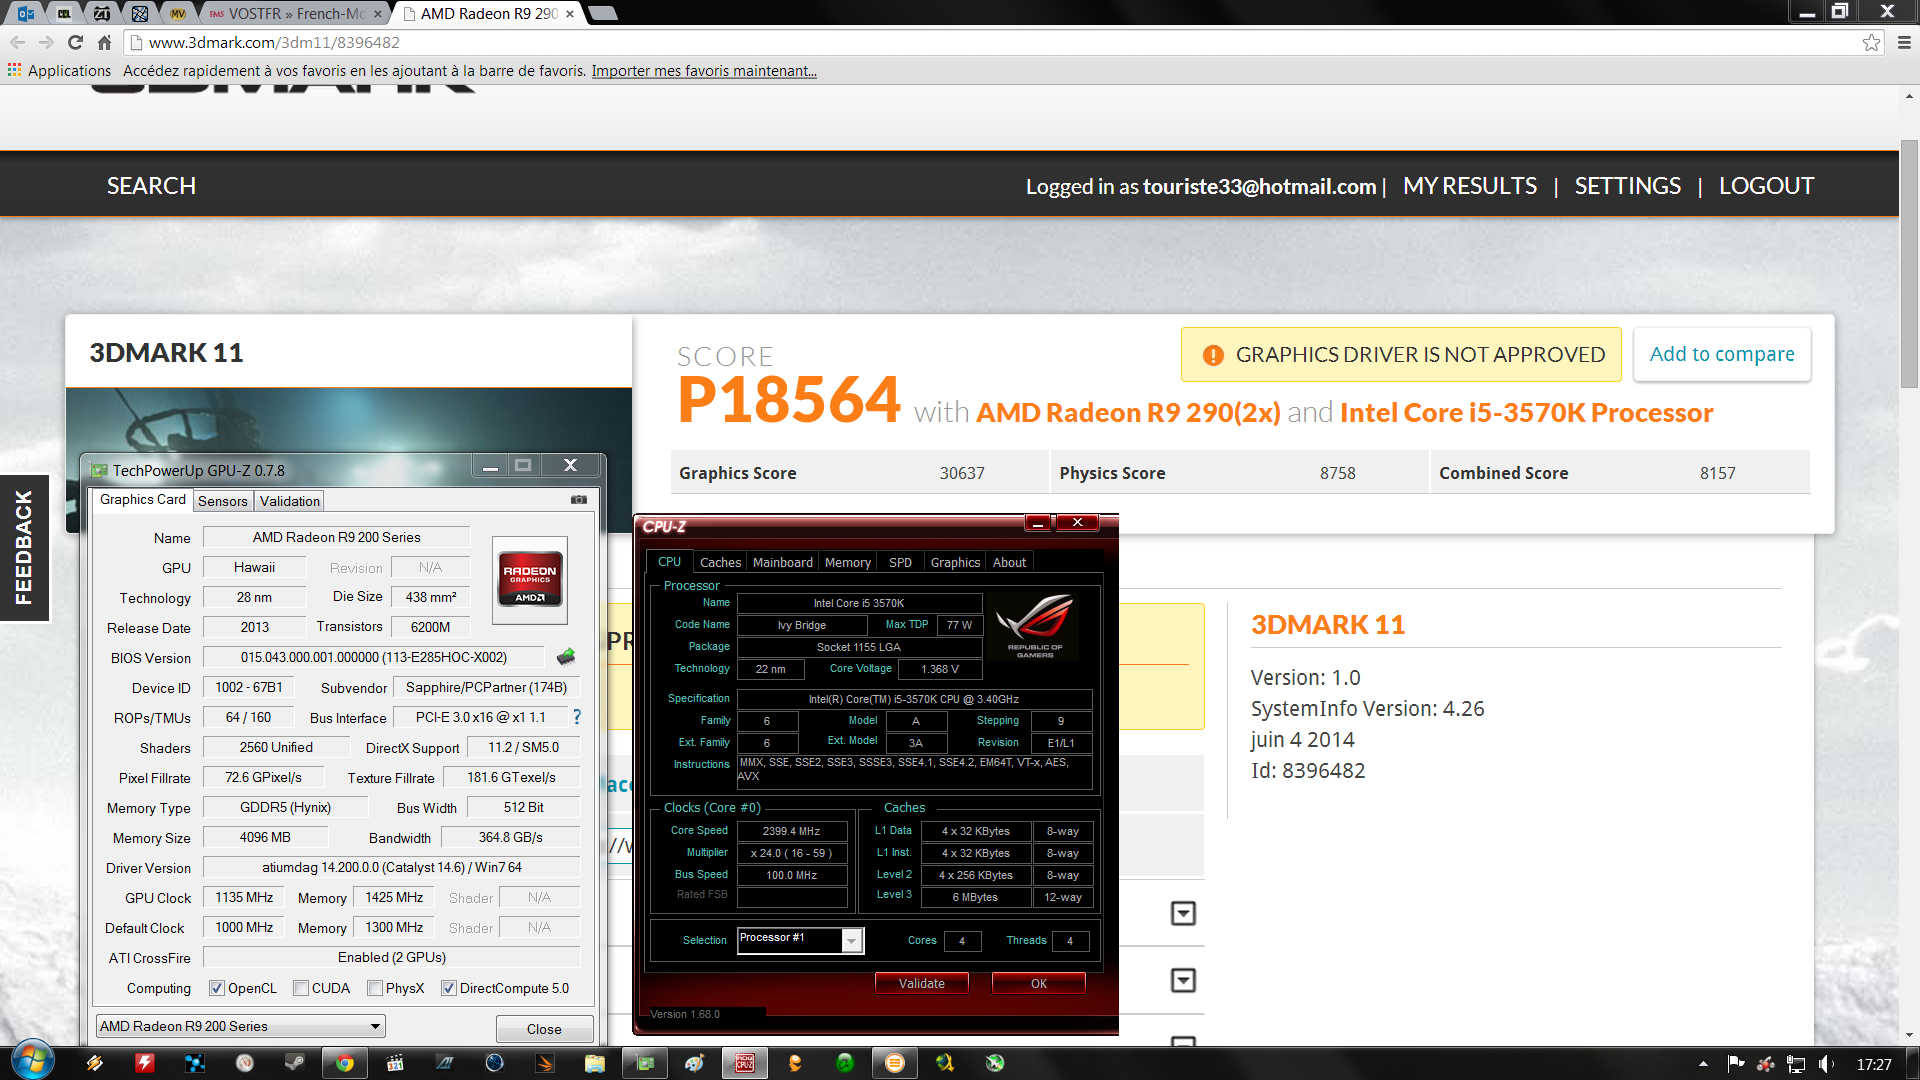
Task: Click Add to compare button
Action: tap(1722, 354)
